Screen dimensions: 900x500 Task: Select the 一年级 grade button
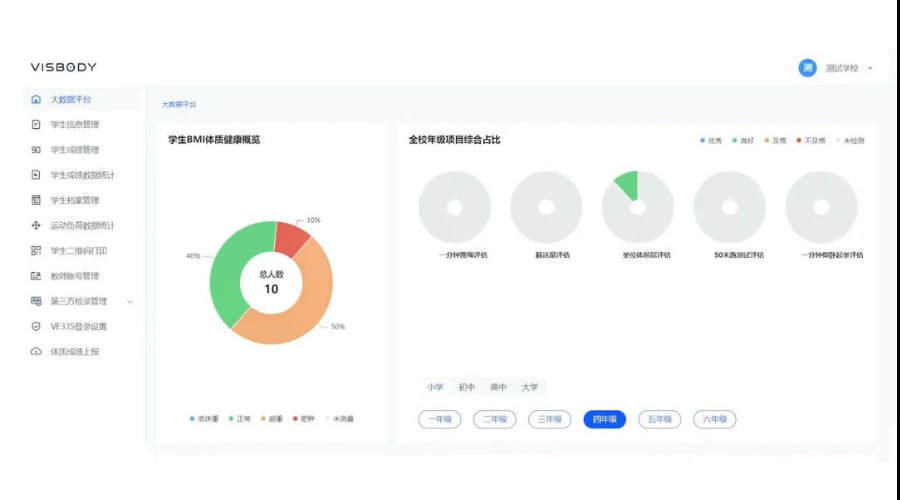point(439,419)
